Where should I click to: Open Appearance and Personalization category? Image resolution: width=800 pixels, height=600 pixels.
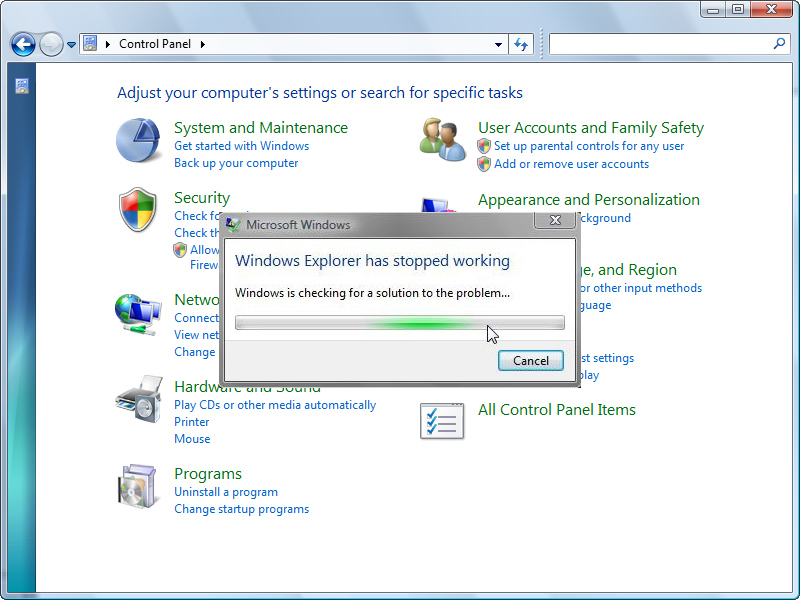[x=589, y=199]
